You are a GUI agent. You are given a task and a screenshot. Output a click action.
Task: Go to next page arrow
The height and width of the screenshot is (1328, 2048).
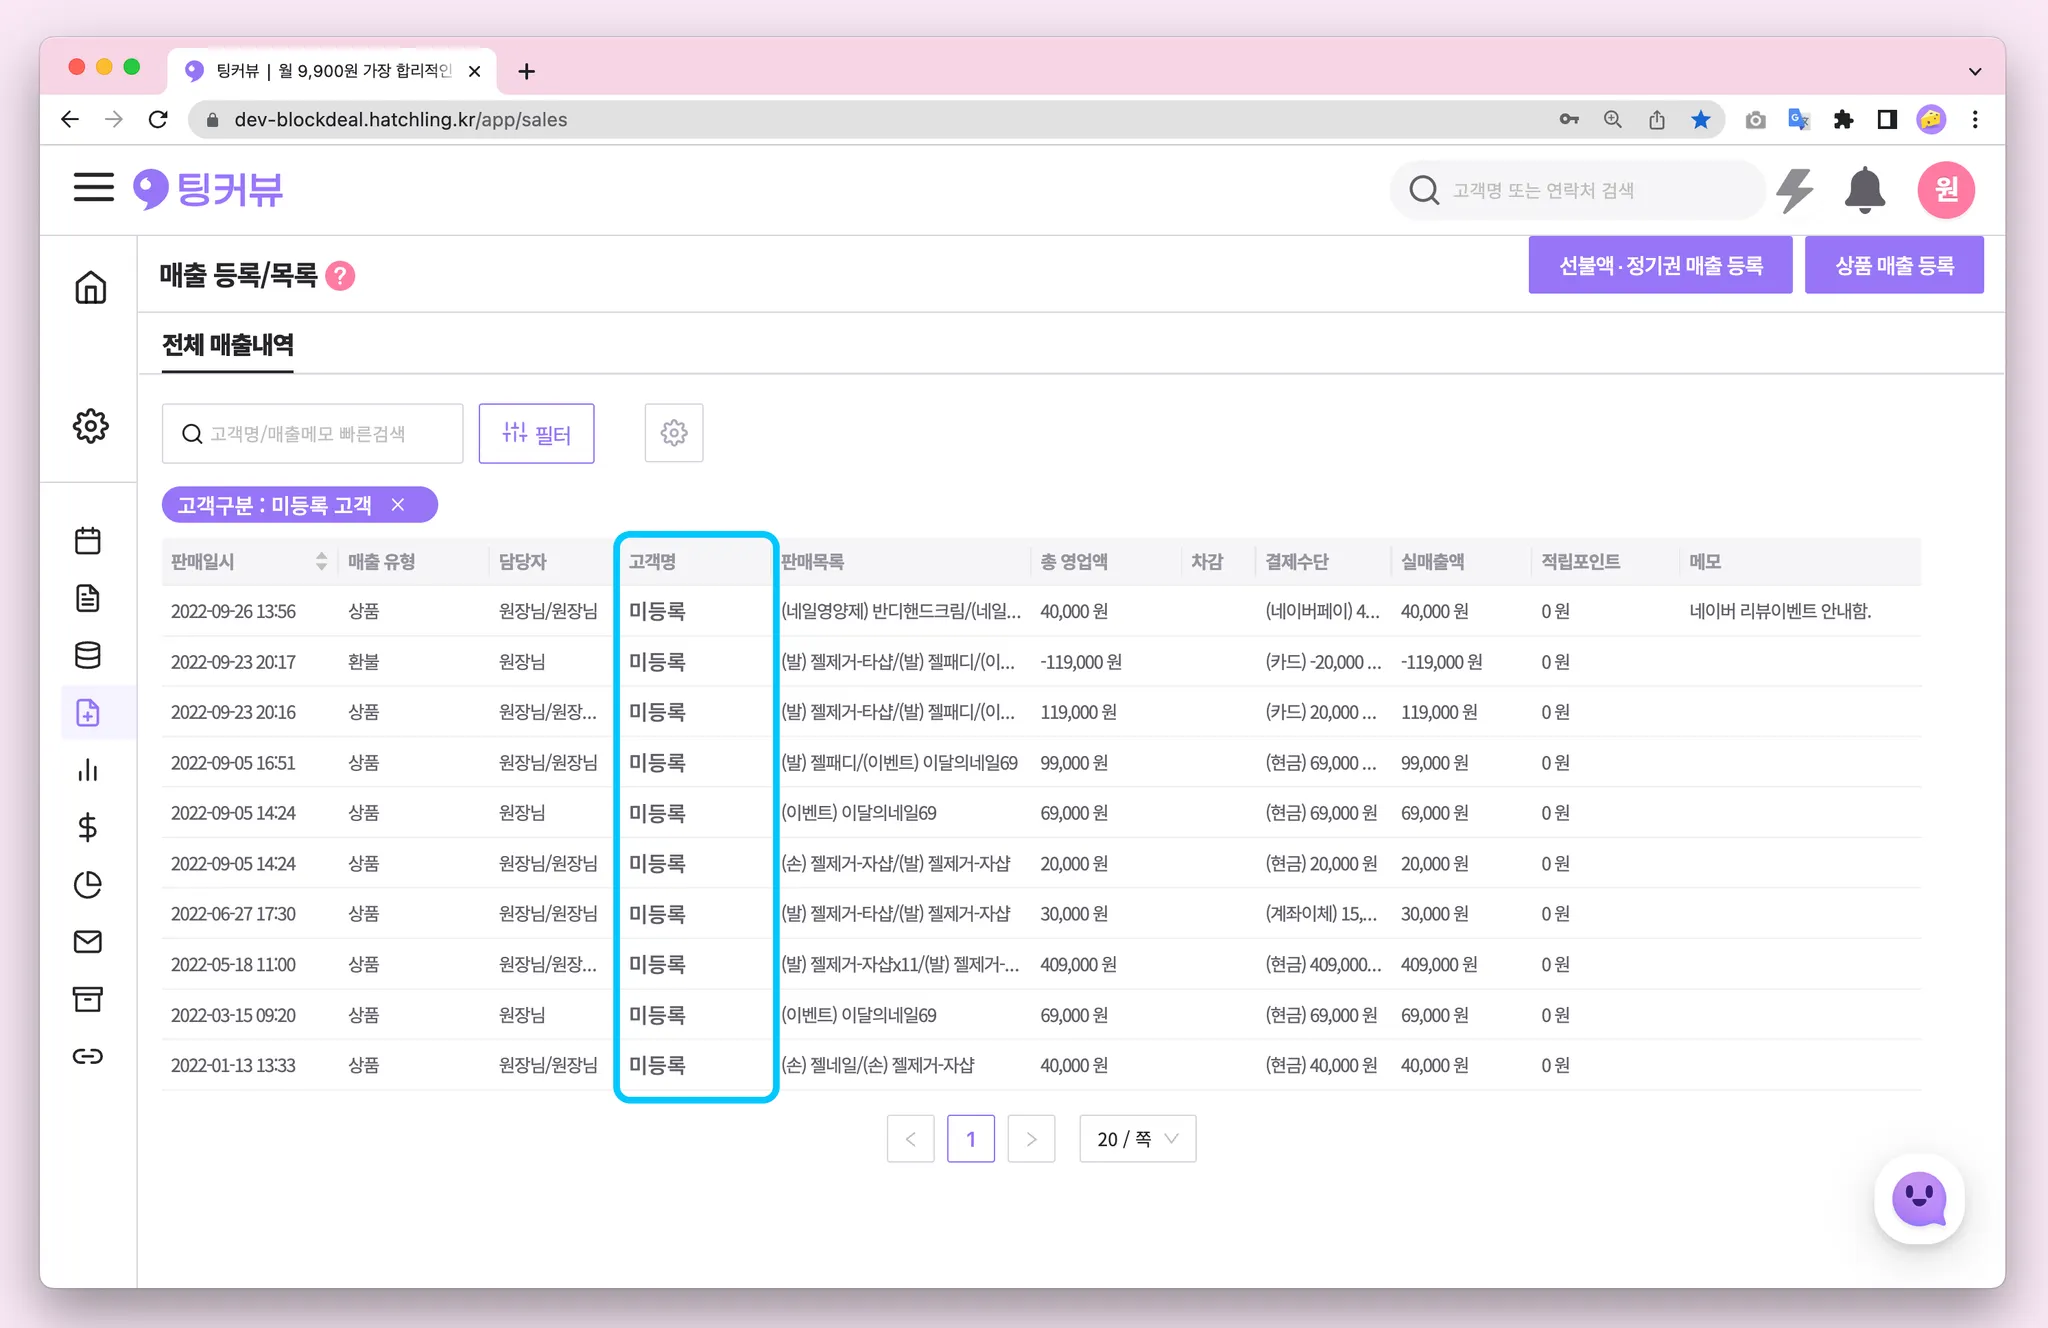point(1031,1139)
